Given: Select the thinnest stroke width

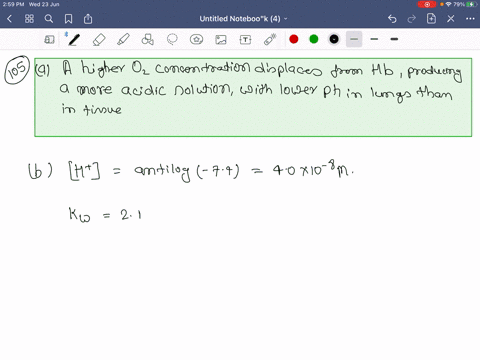Looking at the screenshot, I should tap(354, 39).
